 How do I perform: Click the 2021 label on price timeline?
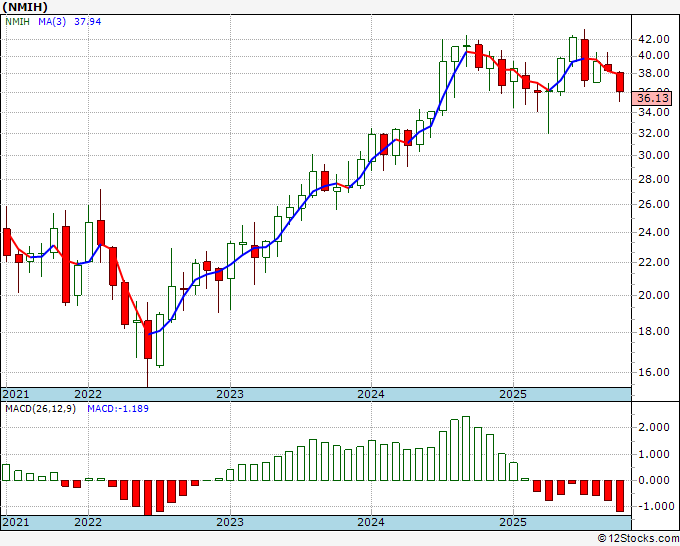click(x=16, y=394)
